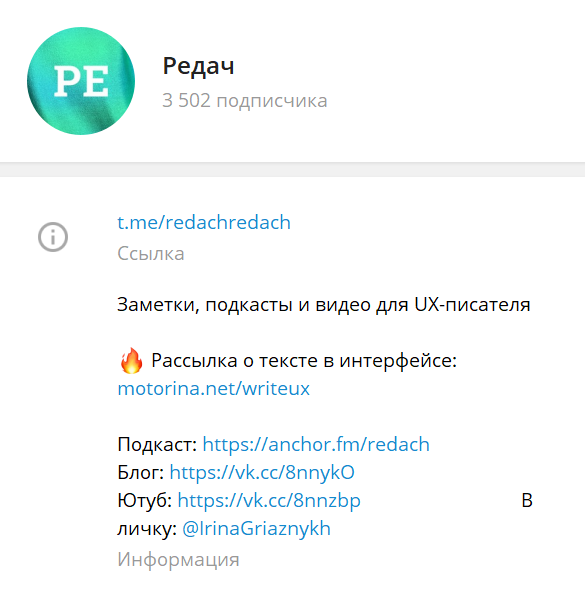Click the text Рассылка о тексте в интерфейсе
Image resolution: width=585 pixels, height=597 pixels.
pyautogui.click(x=304, y=361)
